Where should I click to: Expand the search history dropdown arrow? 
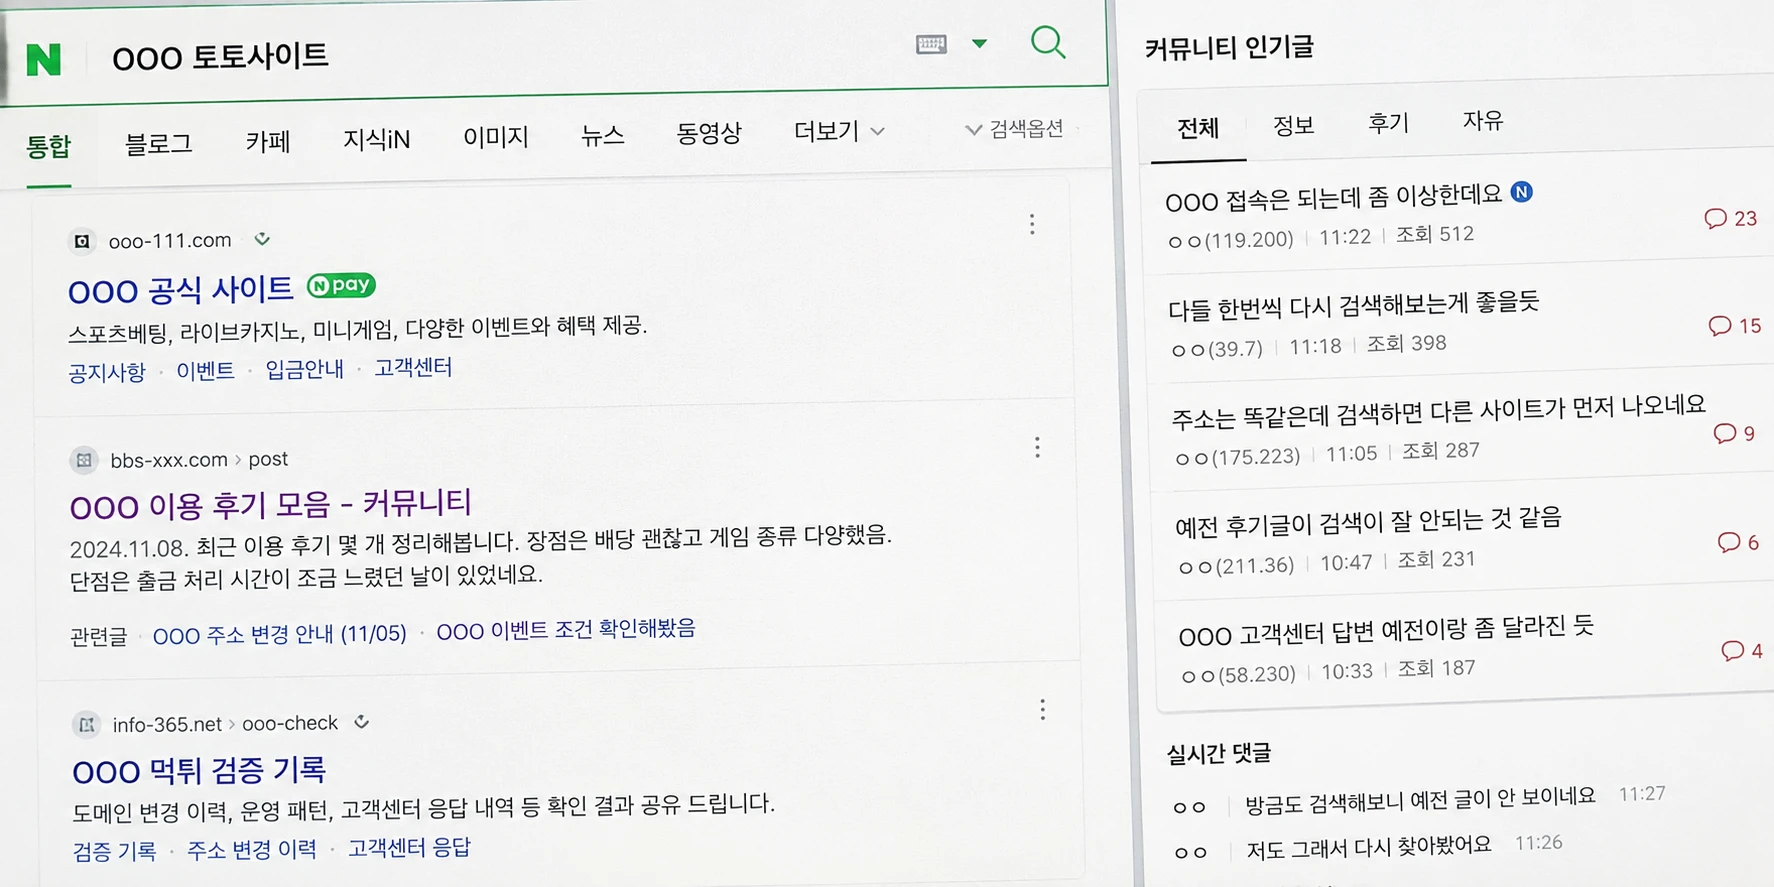tap(979, 43)
